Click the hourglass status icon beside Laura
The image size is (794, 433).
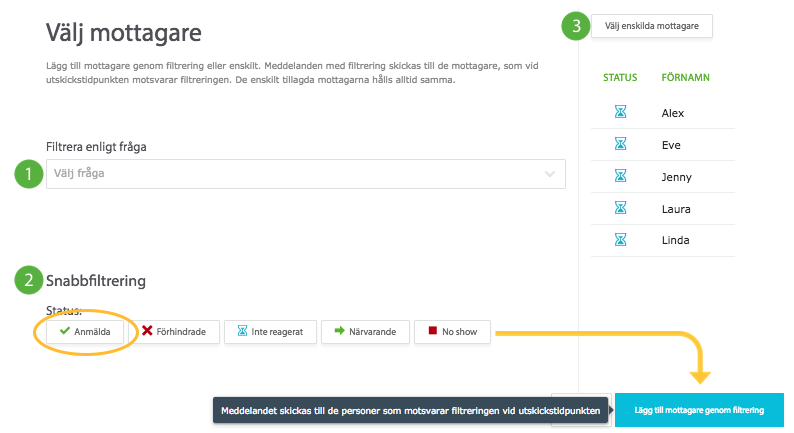pos(620,208)
